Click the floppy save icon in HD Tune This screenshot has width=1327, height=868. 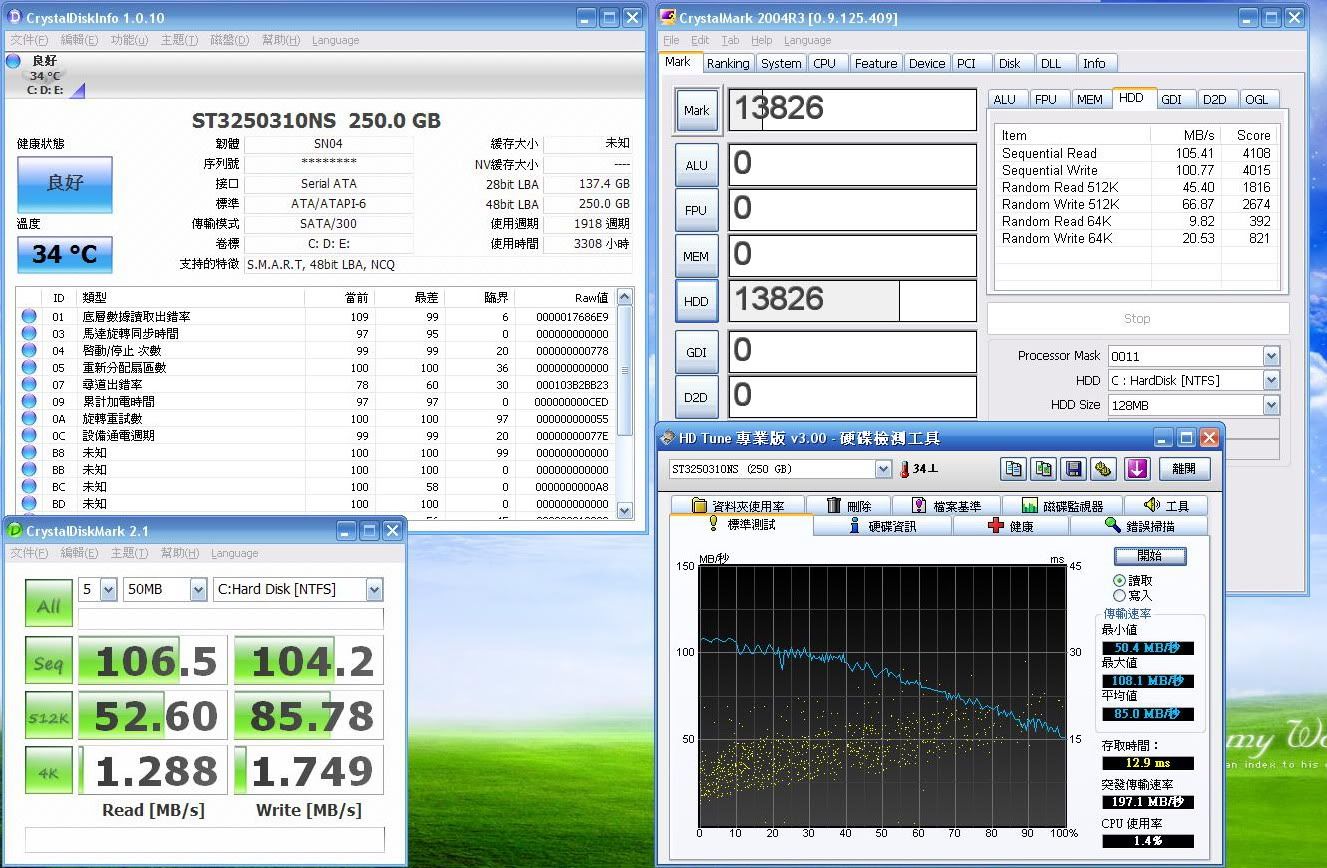pos(1074,469)
